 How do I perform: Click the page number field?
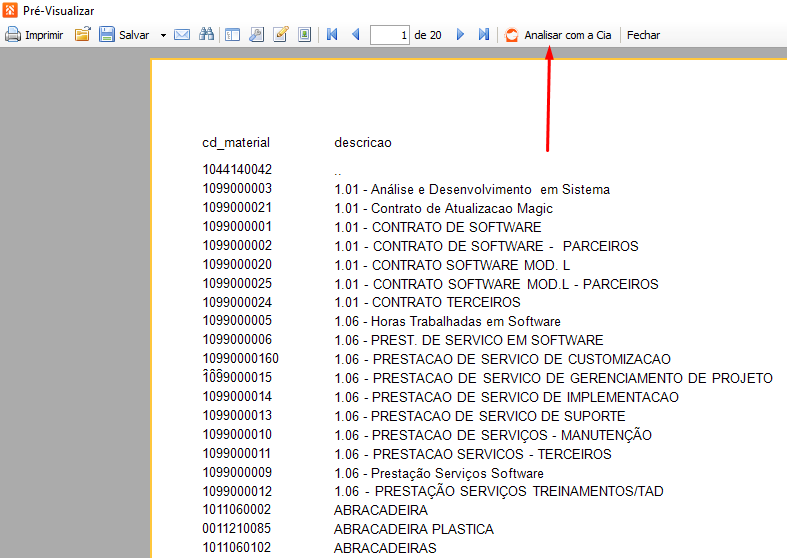(389, 35)
